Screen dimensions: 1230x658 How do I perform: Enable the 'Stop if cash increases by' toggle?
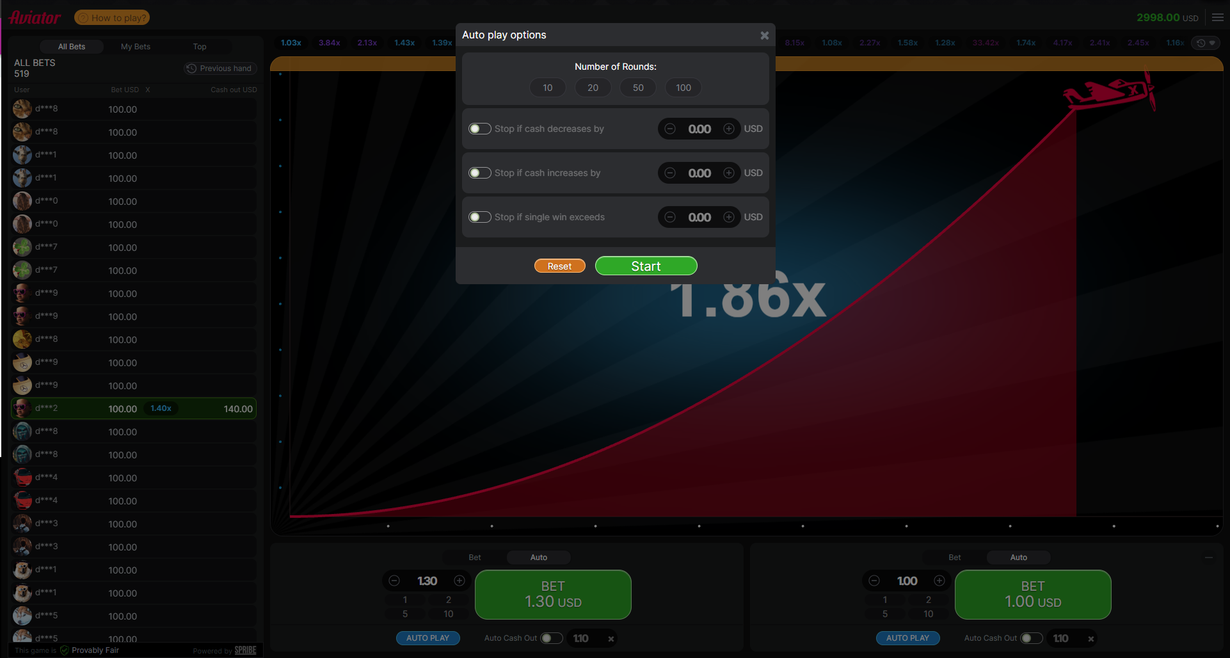pos(479,172)
